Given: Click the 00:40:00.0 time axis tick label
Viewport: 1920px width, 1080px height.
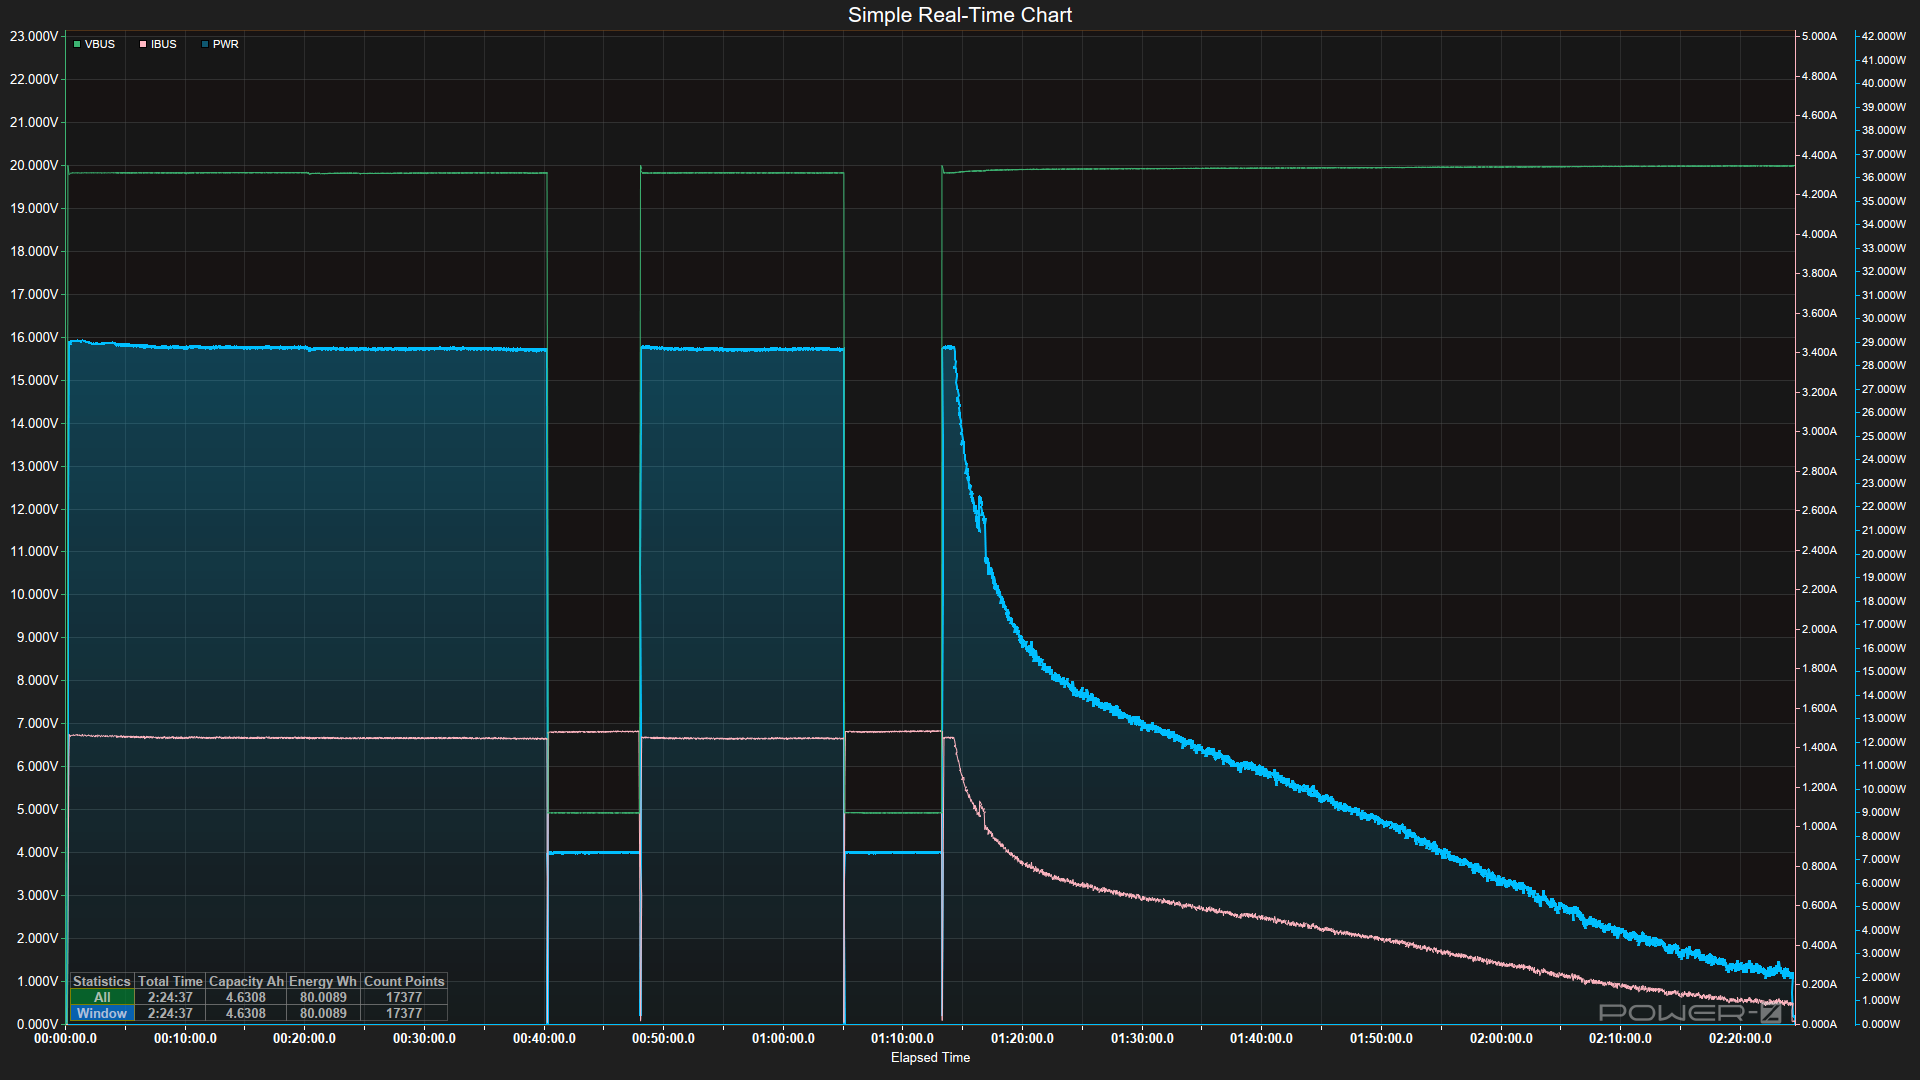Looking at the screenshot, I should (544, 1038).
